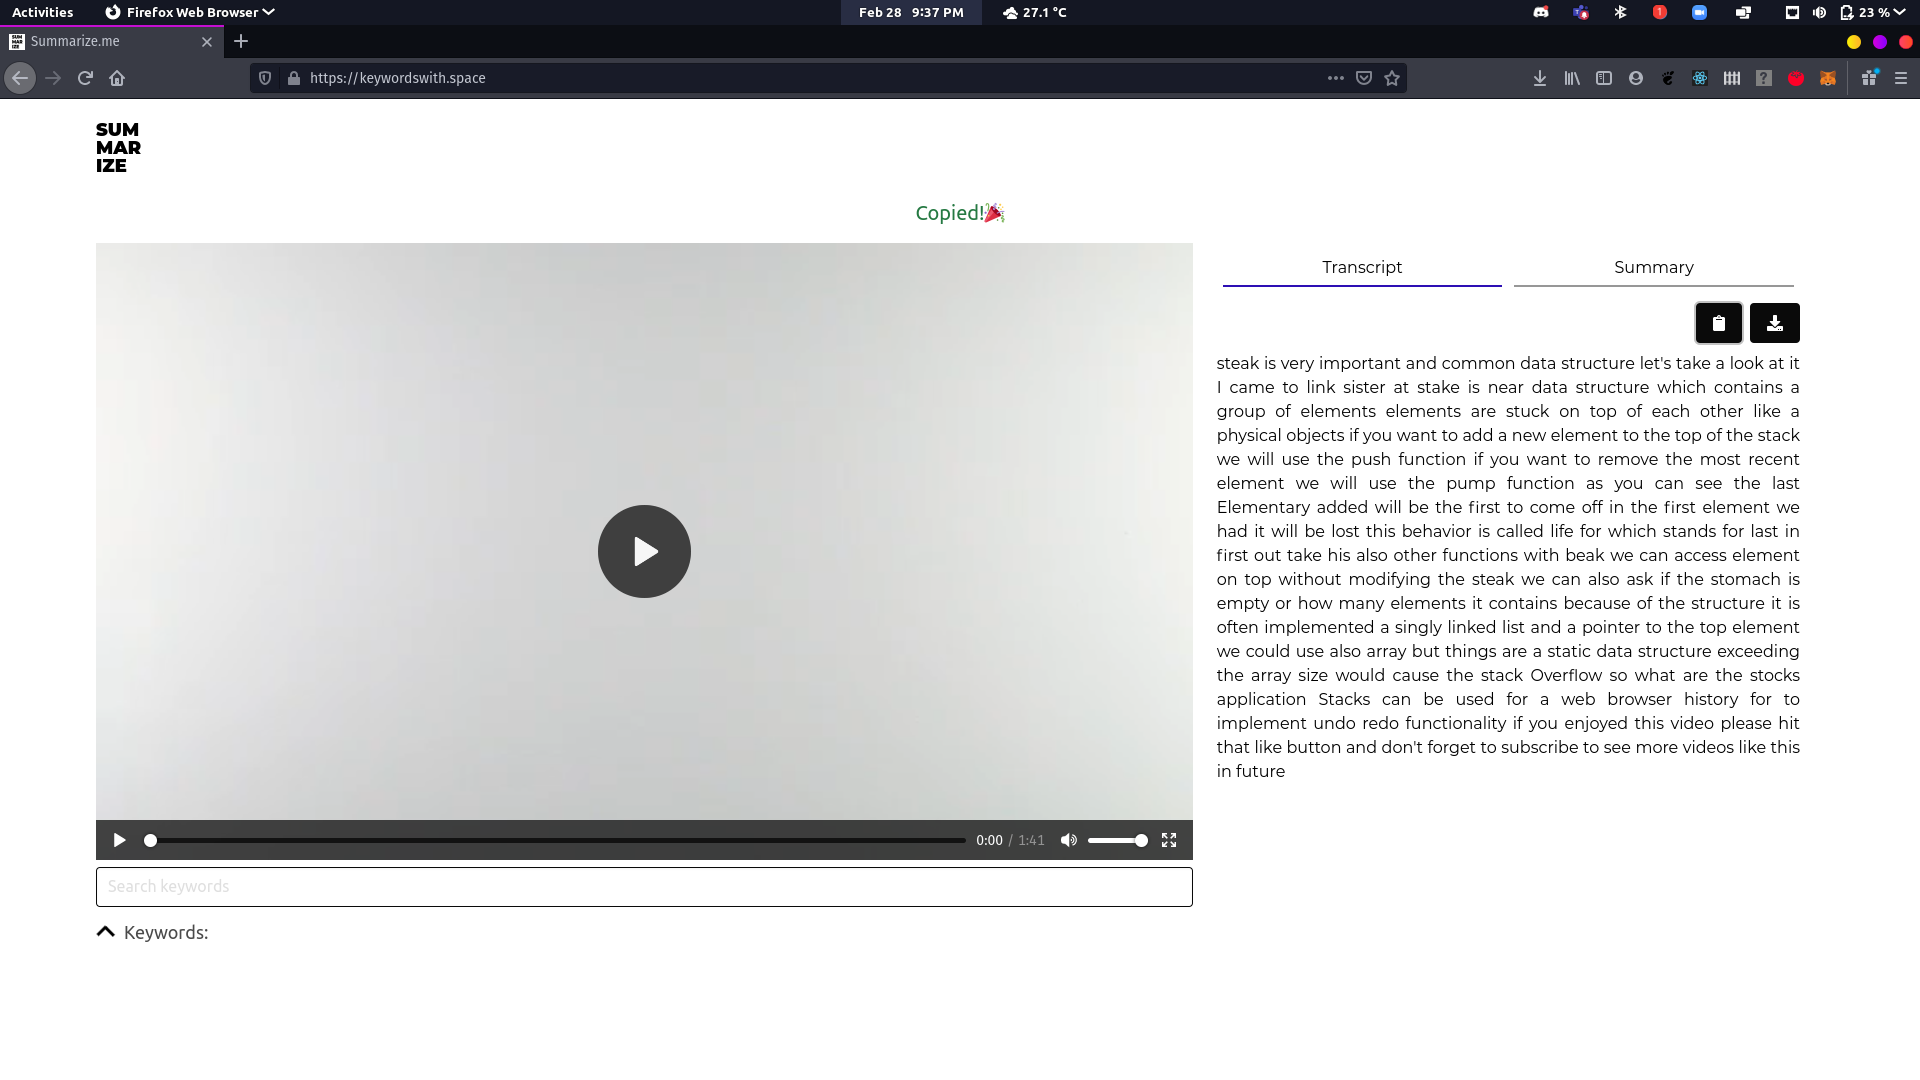The width and height of the screenshot is (1920, 1080).
Task: Copy transcript with clipboard icon button
Action: (x=1718, y=323)
